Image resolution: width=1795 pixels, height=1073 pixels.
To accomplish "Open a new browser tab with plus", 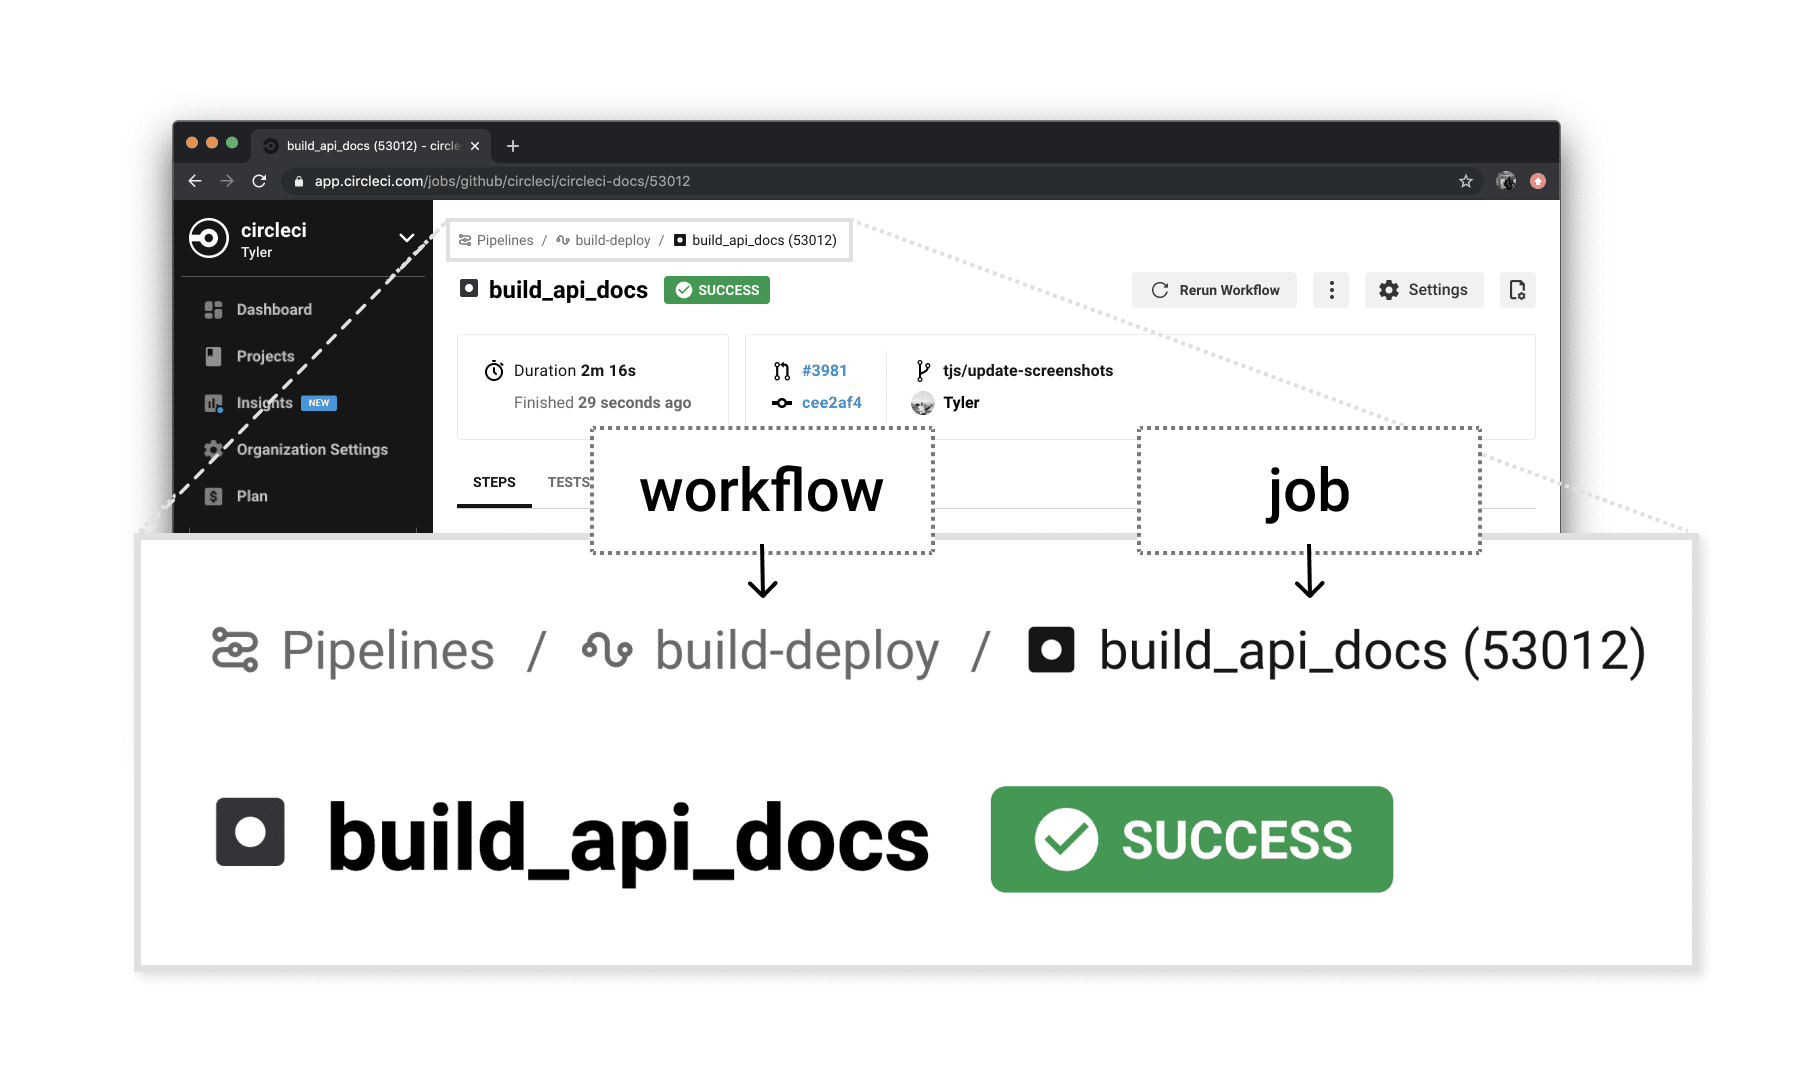I will pos(513,146).
